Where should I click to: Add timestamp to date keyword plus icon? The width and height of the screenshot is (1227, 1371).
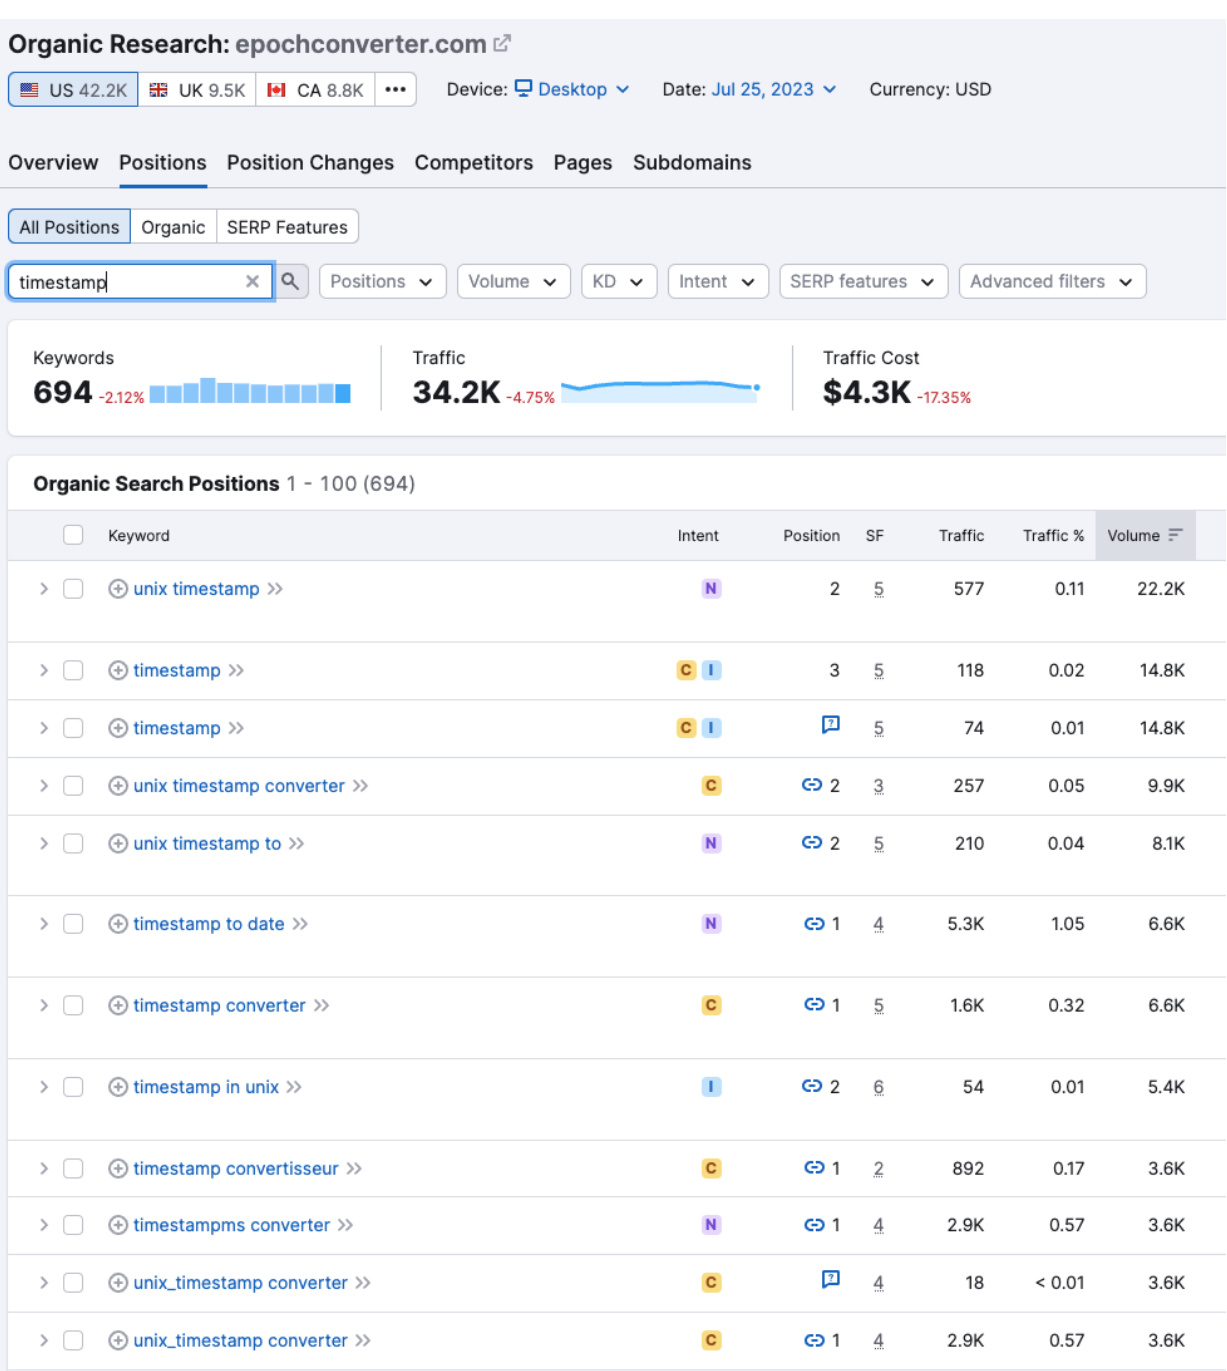(x=118, y=924)
